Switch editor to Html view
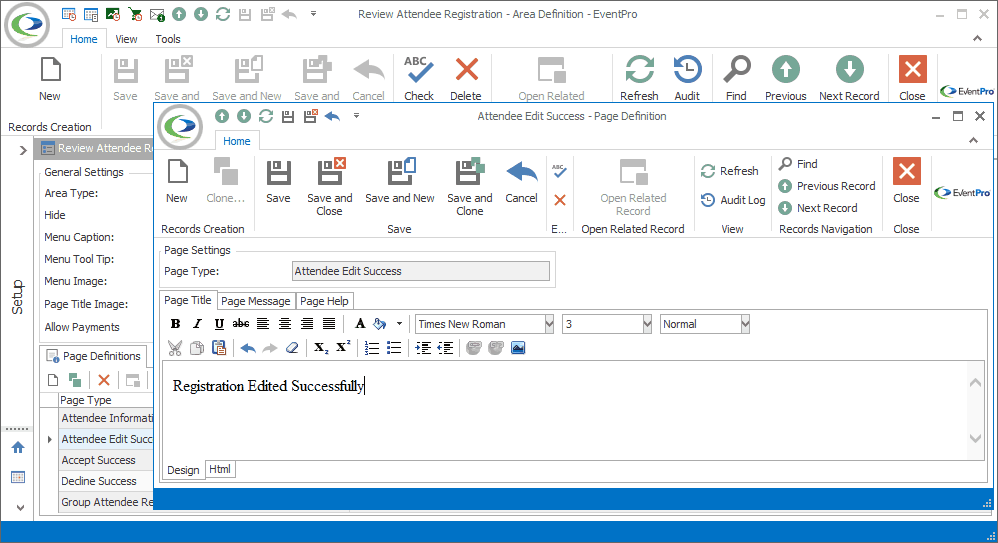The height and width of the screenshot is (543, 998). pyautogui.click(x=220, y=469)
